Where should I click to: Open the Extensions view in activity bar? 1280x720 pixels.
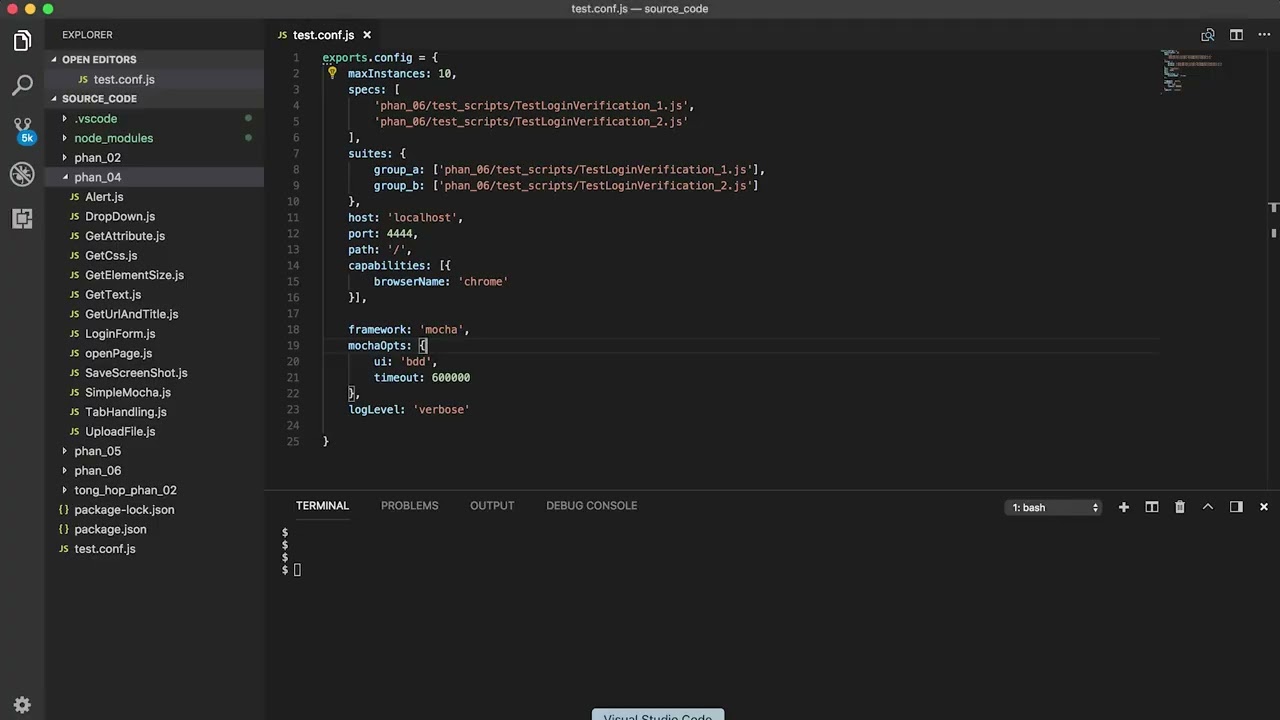22,219
